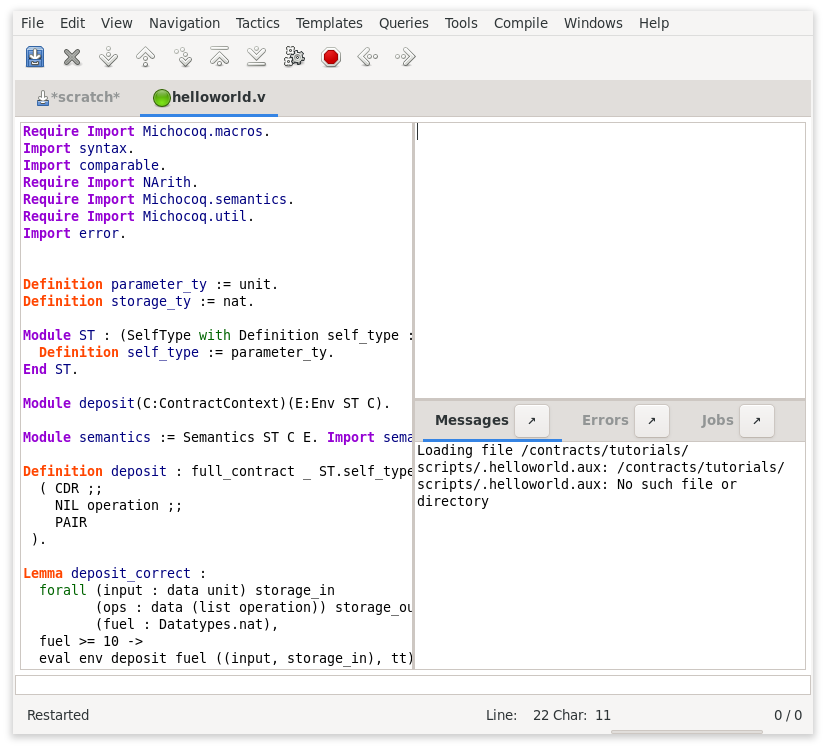The width and height of the screenshot is (826, 749).
Task: Open the Queries menu
Action: [403, 22]
